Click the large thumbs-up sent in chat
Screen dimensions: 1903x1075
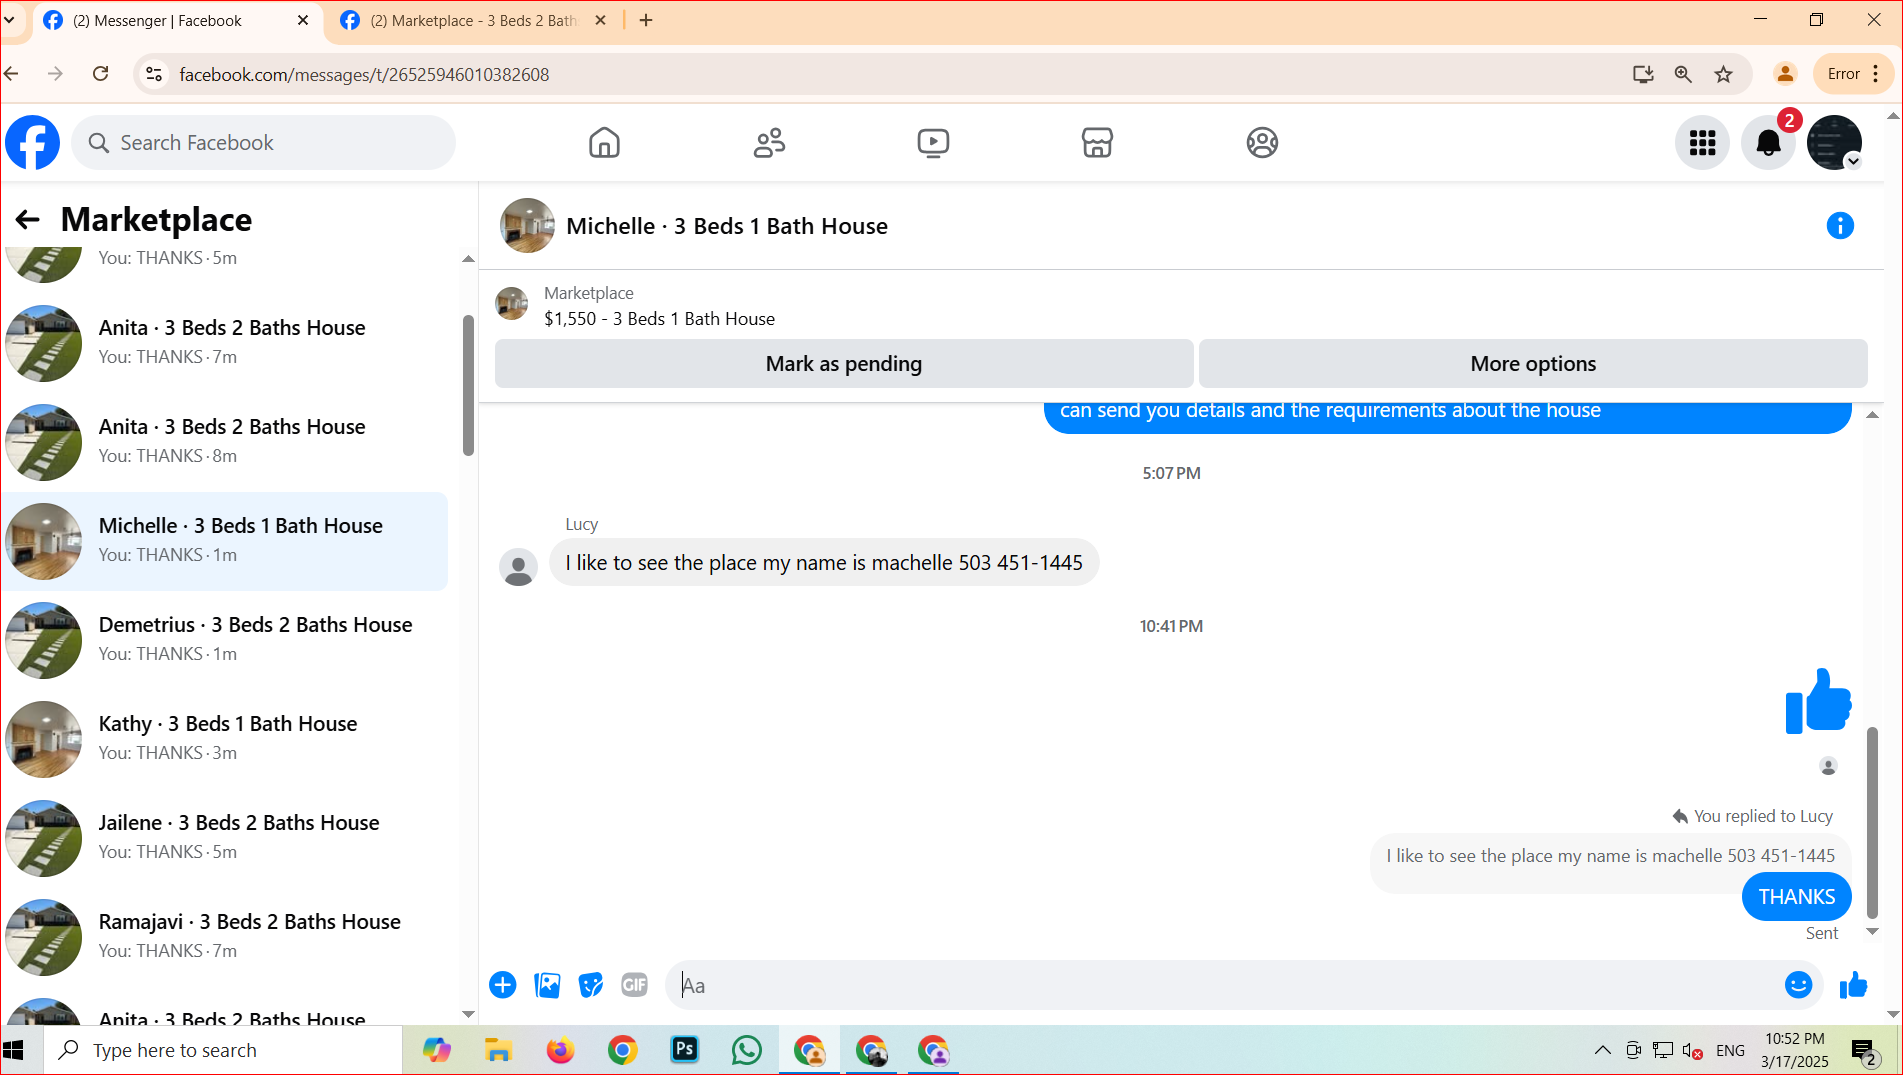pyautogui.click(x=1818, y=701)
